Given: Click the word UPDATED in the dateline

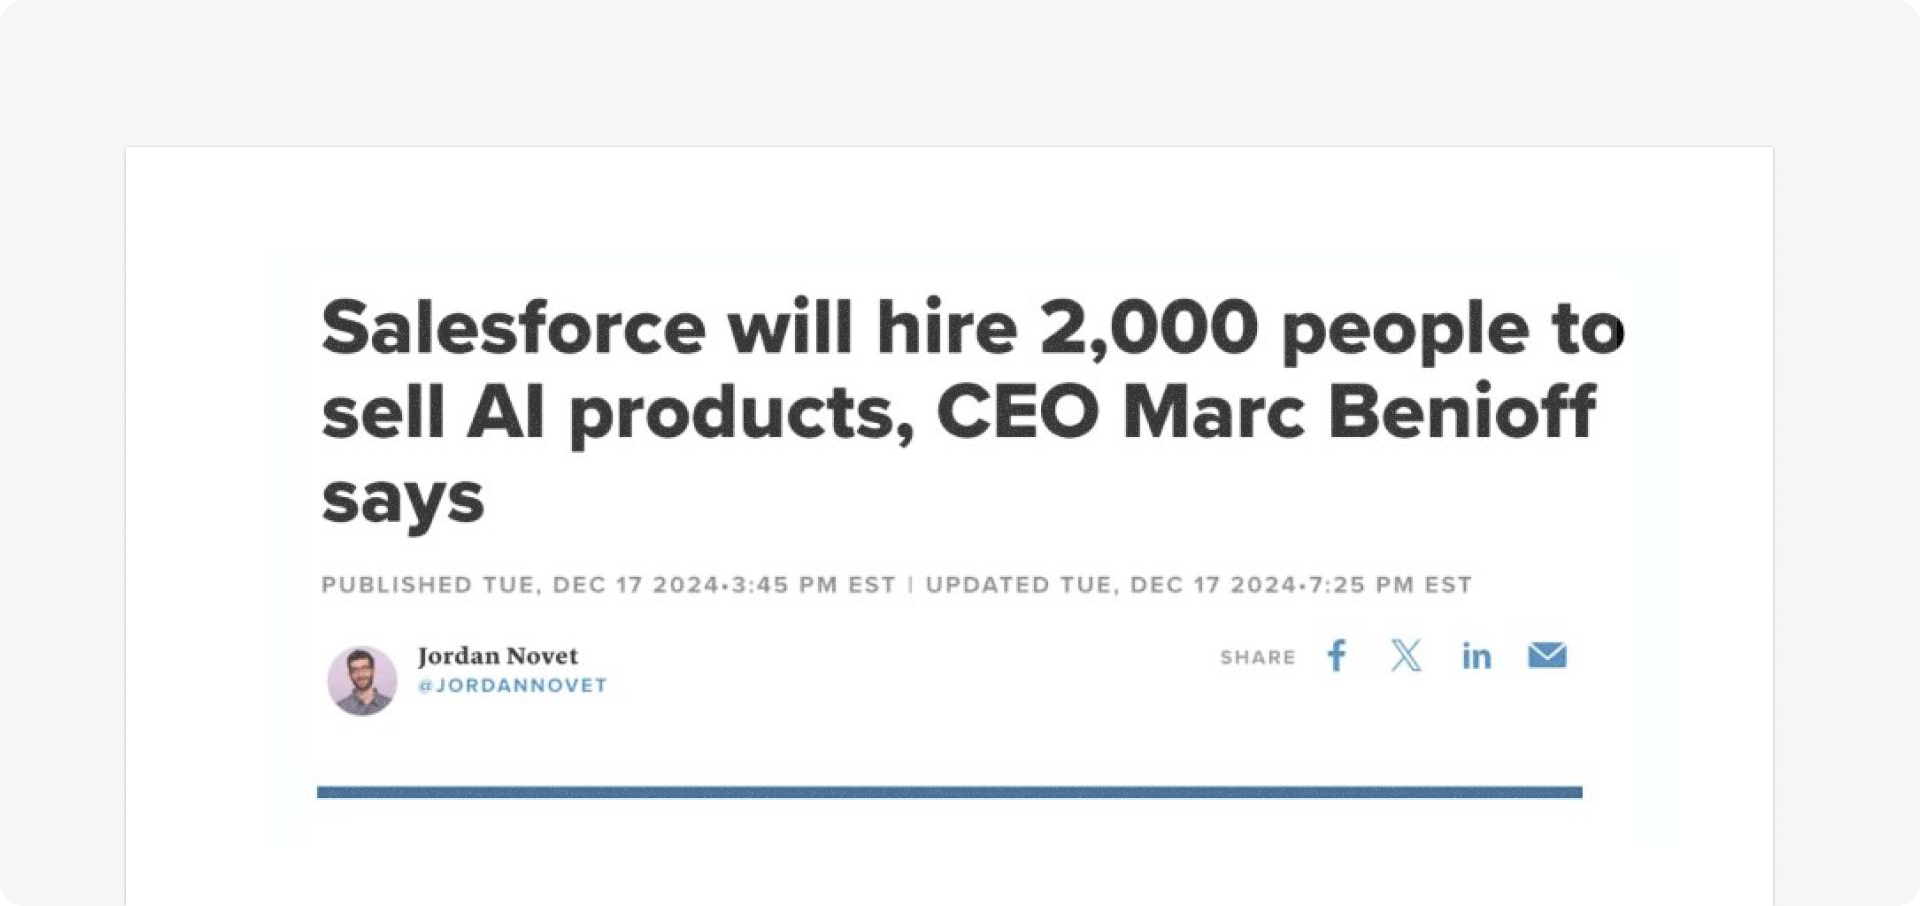Looking at the screenshot, I should (x=987, y=585).
